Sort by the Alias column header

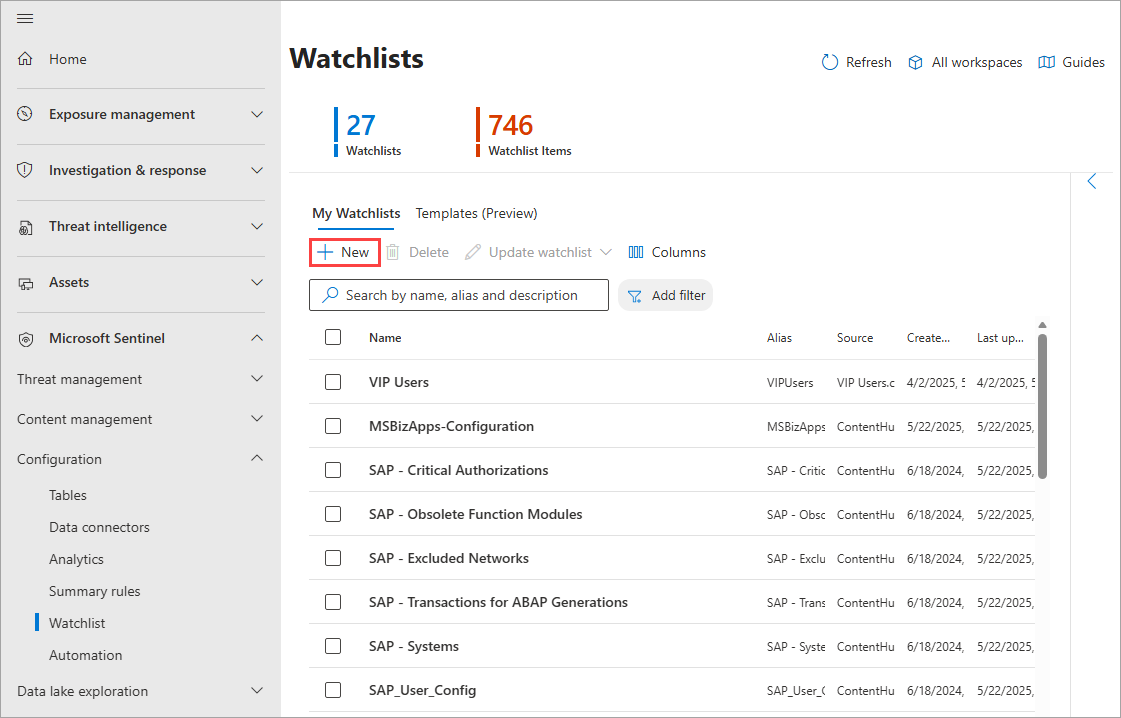[779, 338]
